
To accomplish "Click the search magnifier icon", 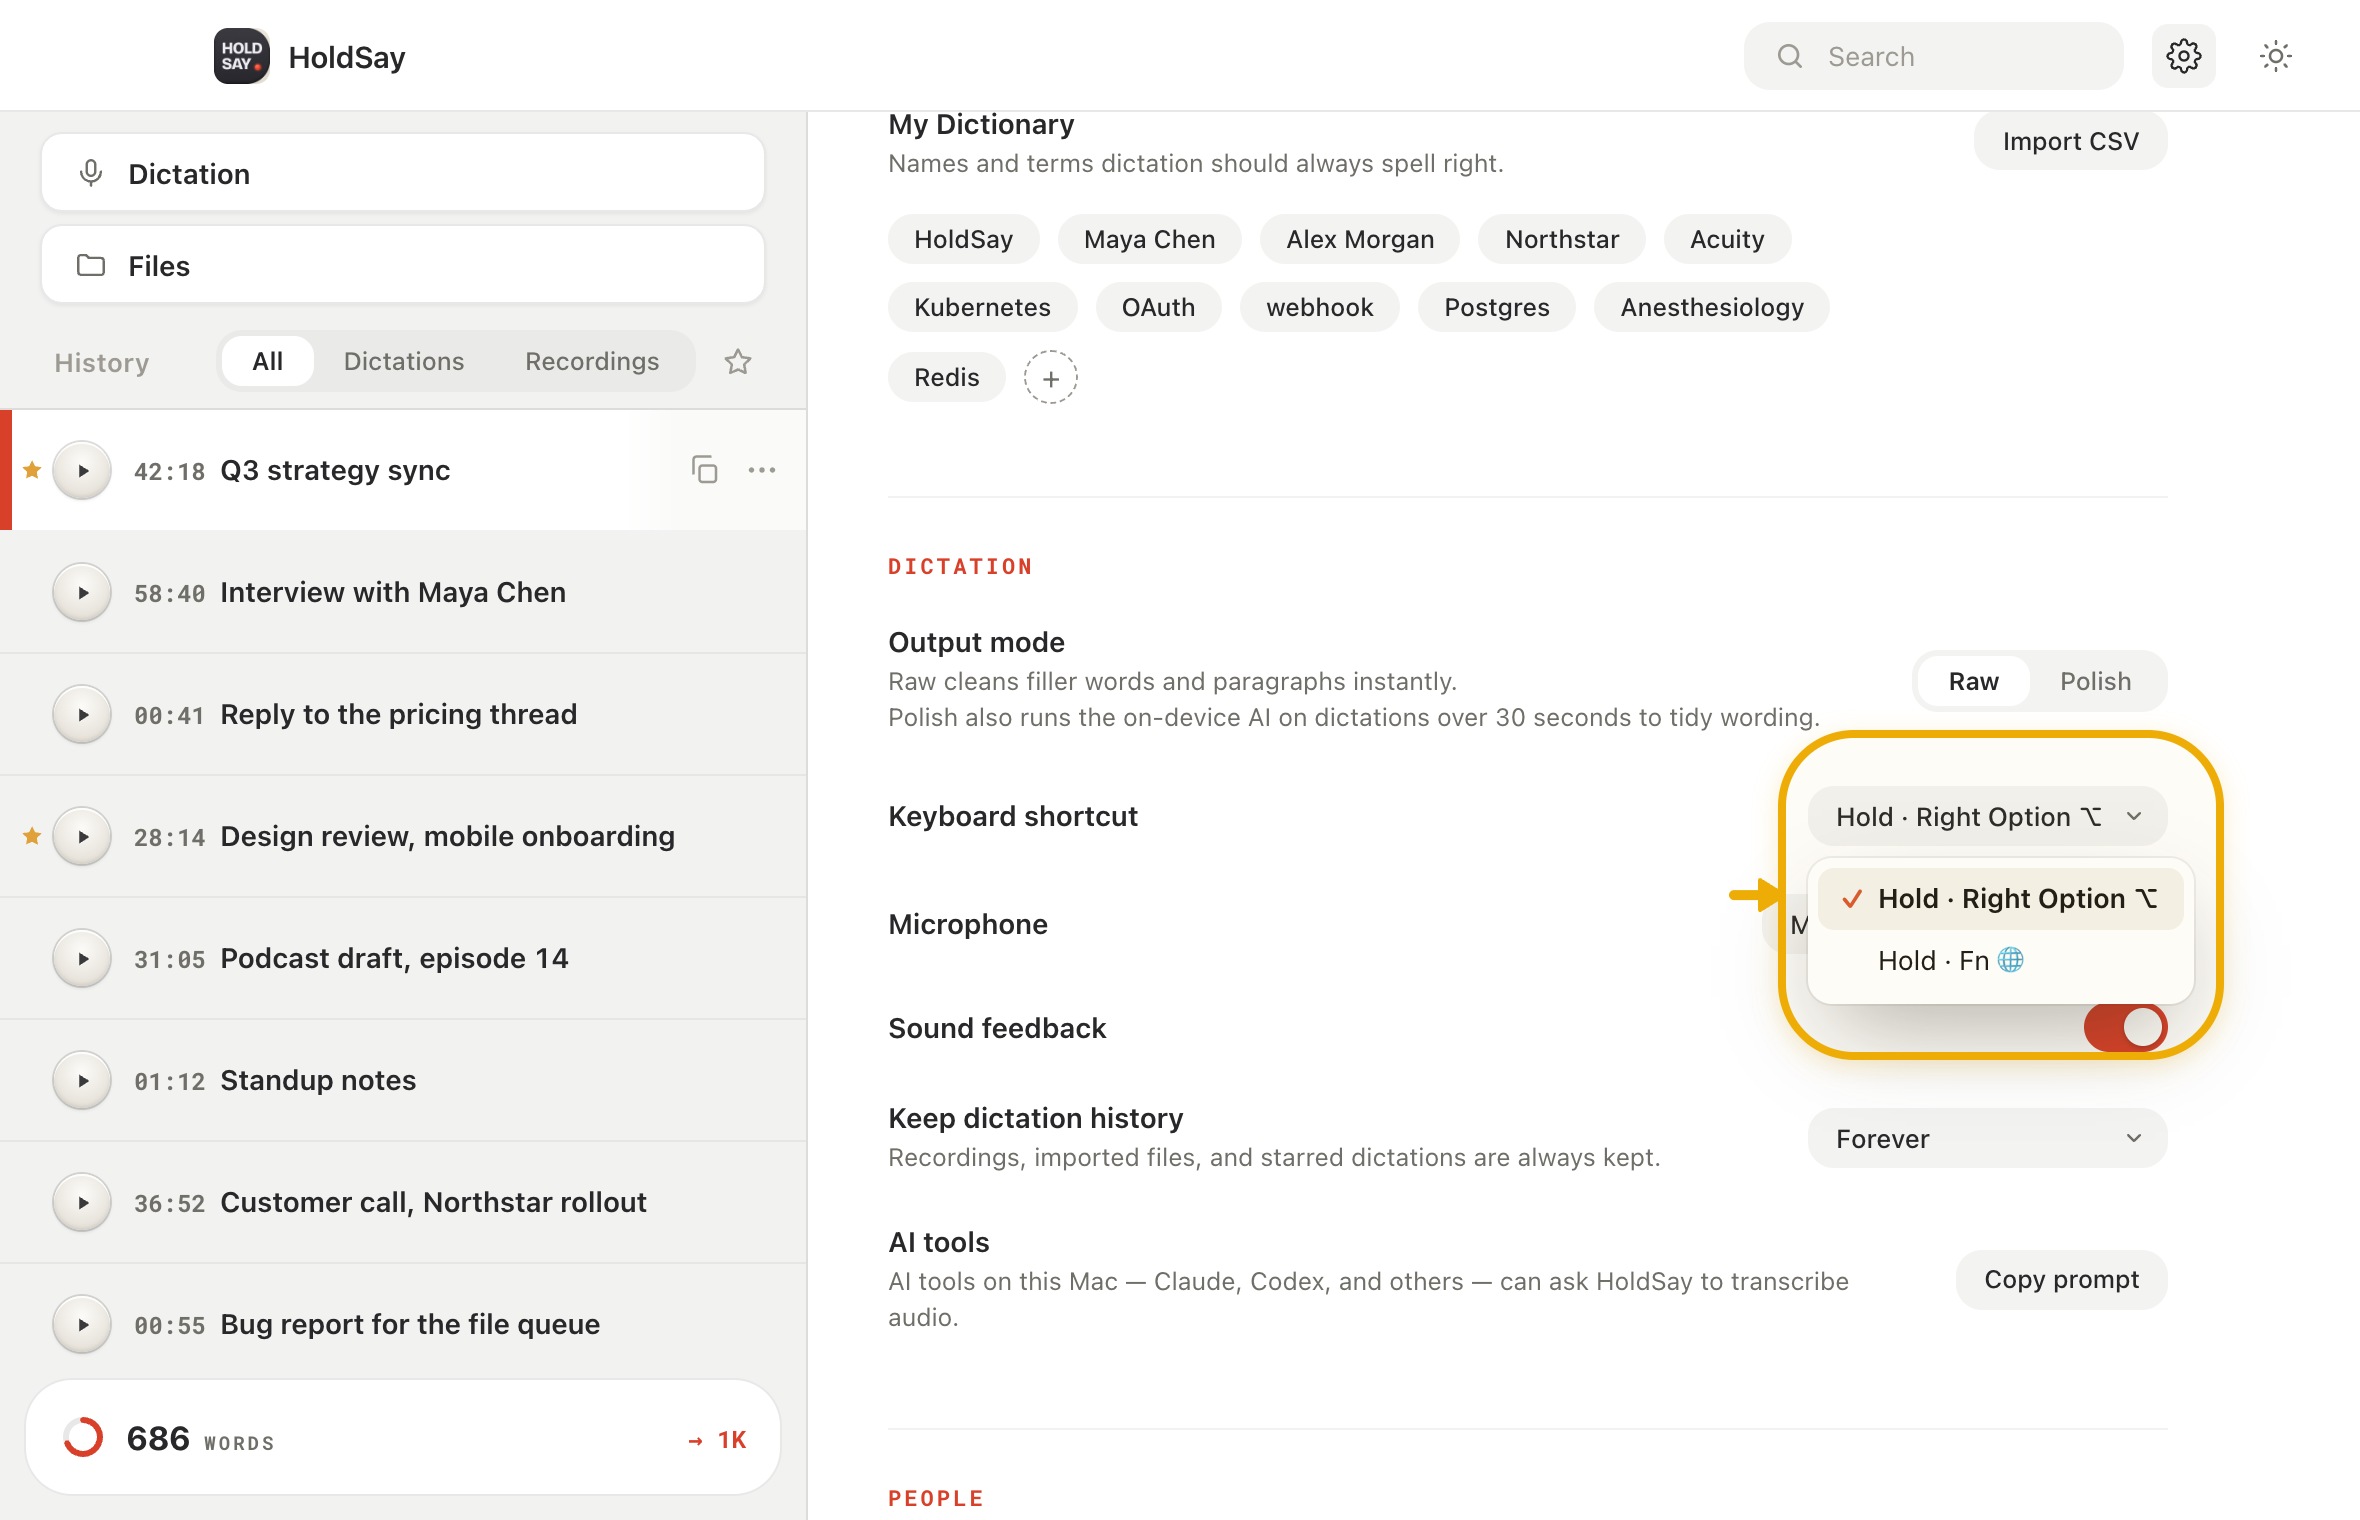I will (1790, 56).
